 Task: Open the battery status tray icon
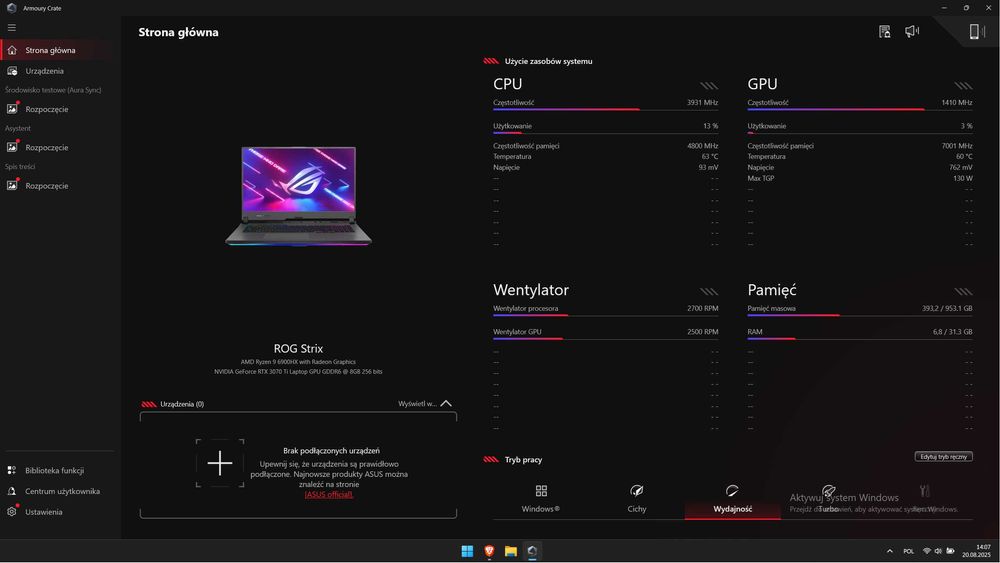(x=950, y=551)
